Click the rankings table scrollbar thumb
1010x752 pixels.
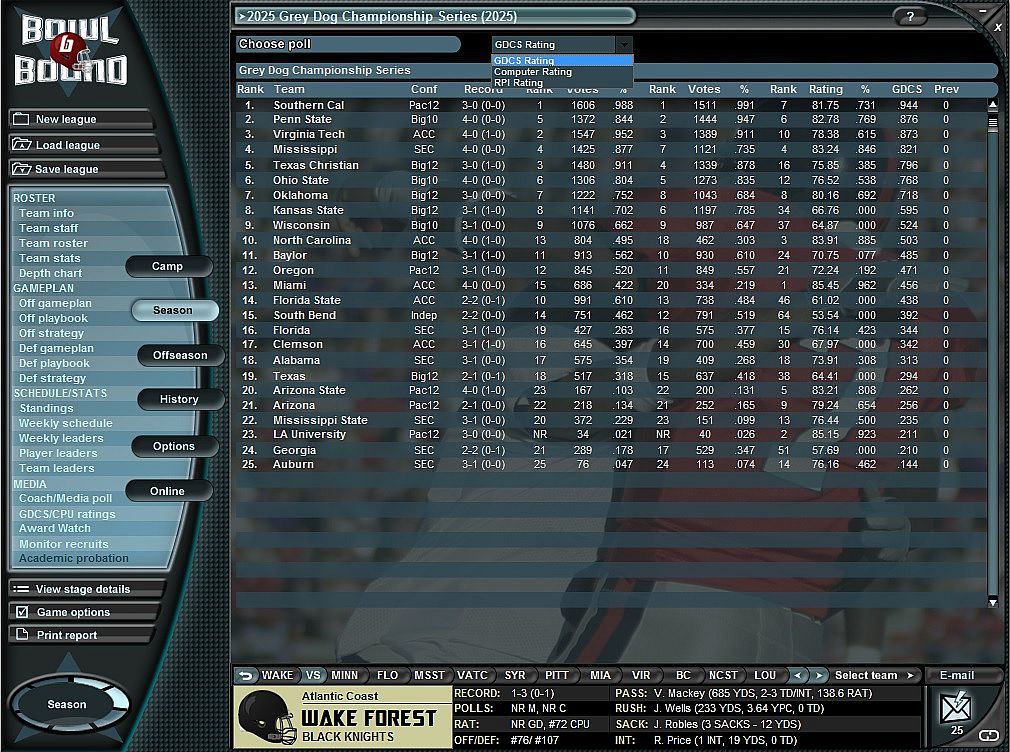pyautogui.click(x=993, y=121)
